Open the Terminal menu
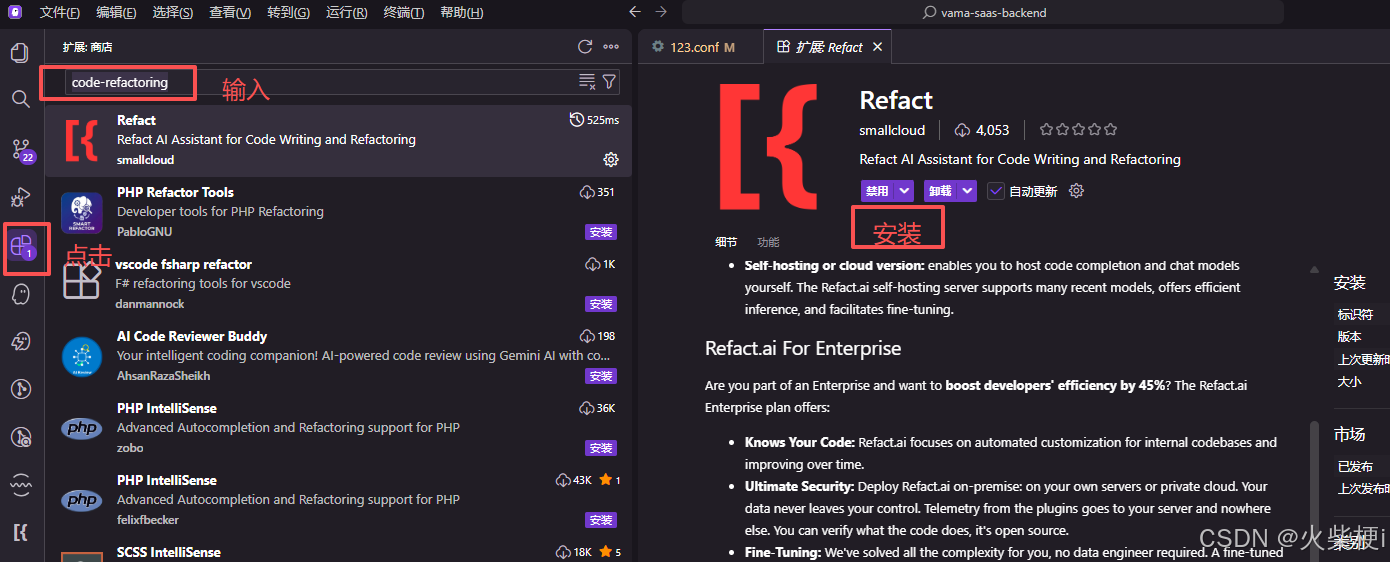1390x562 pixels. coord(404,12)
